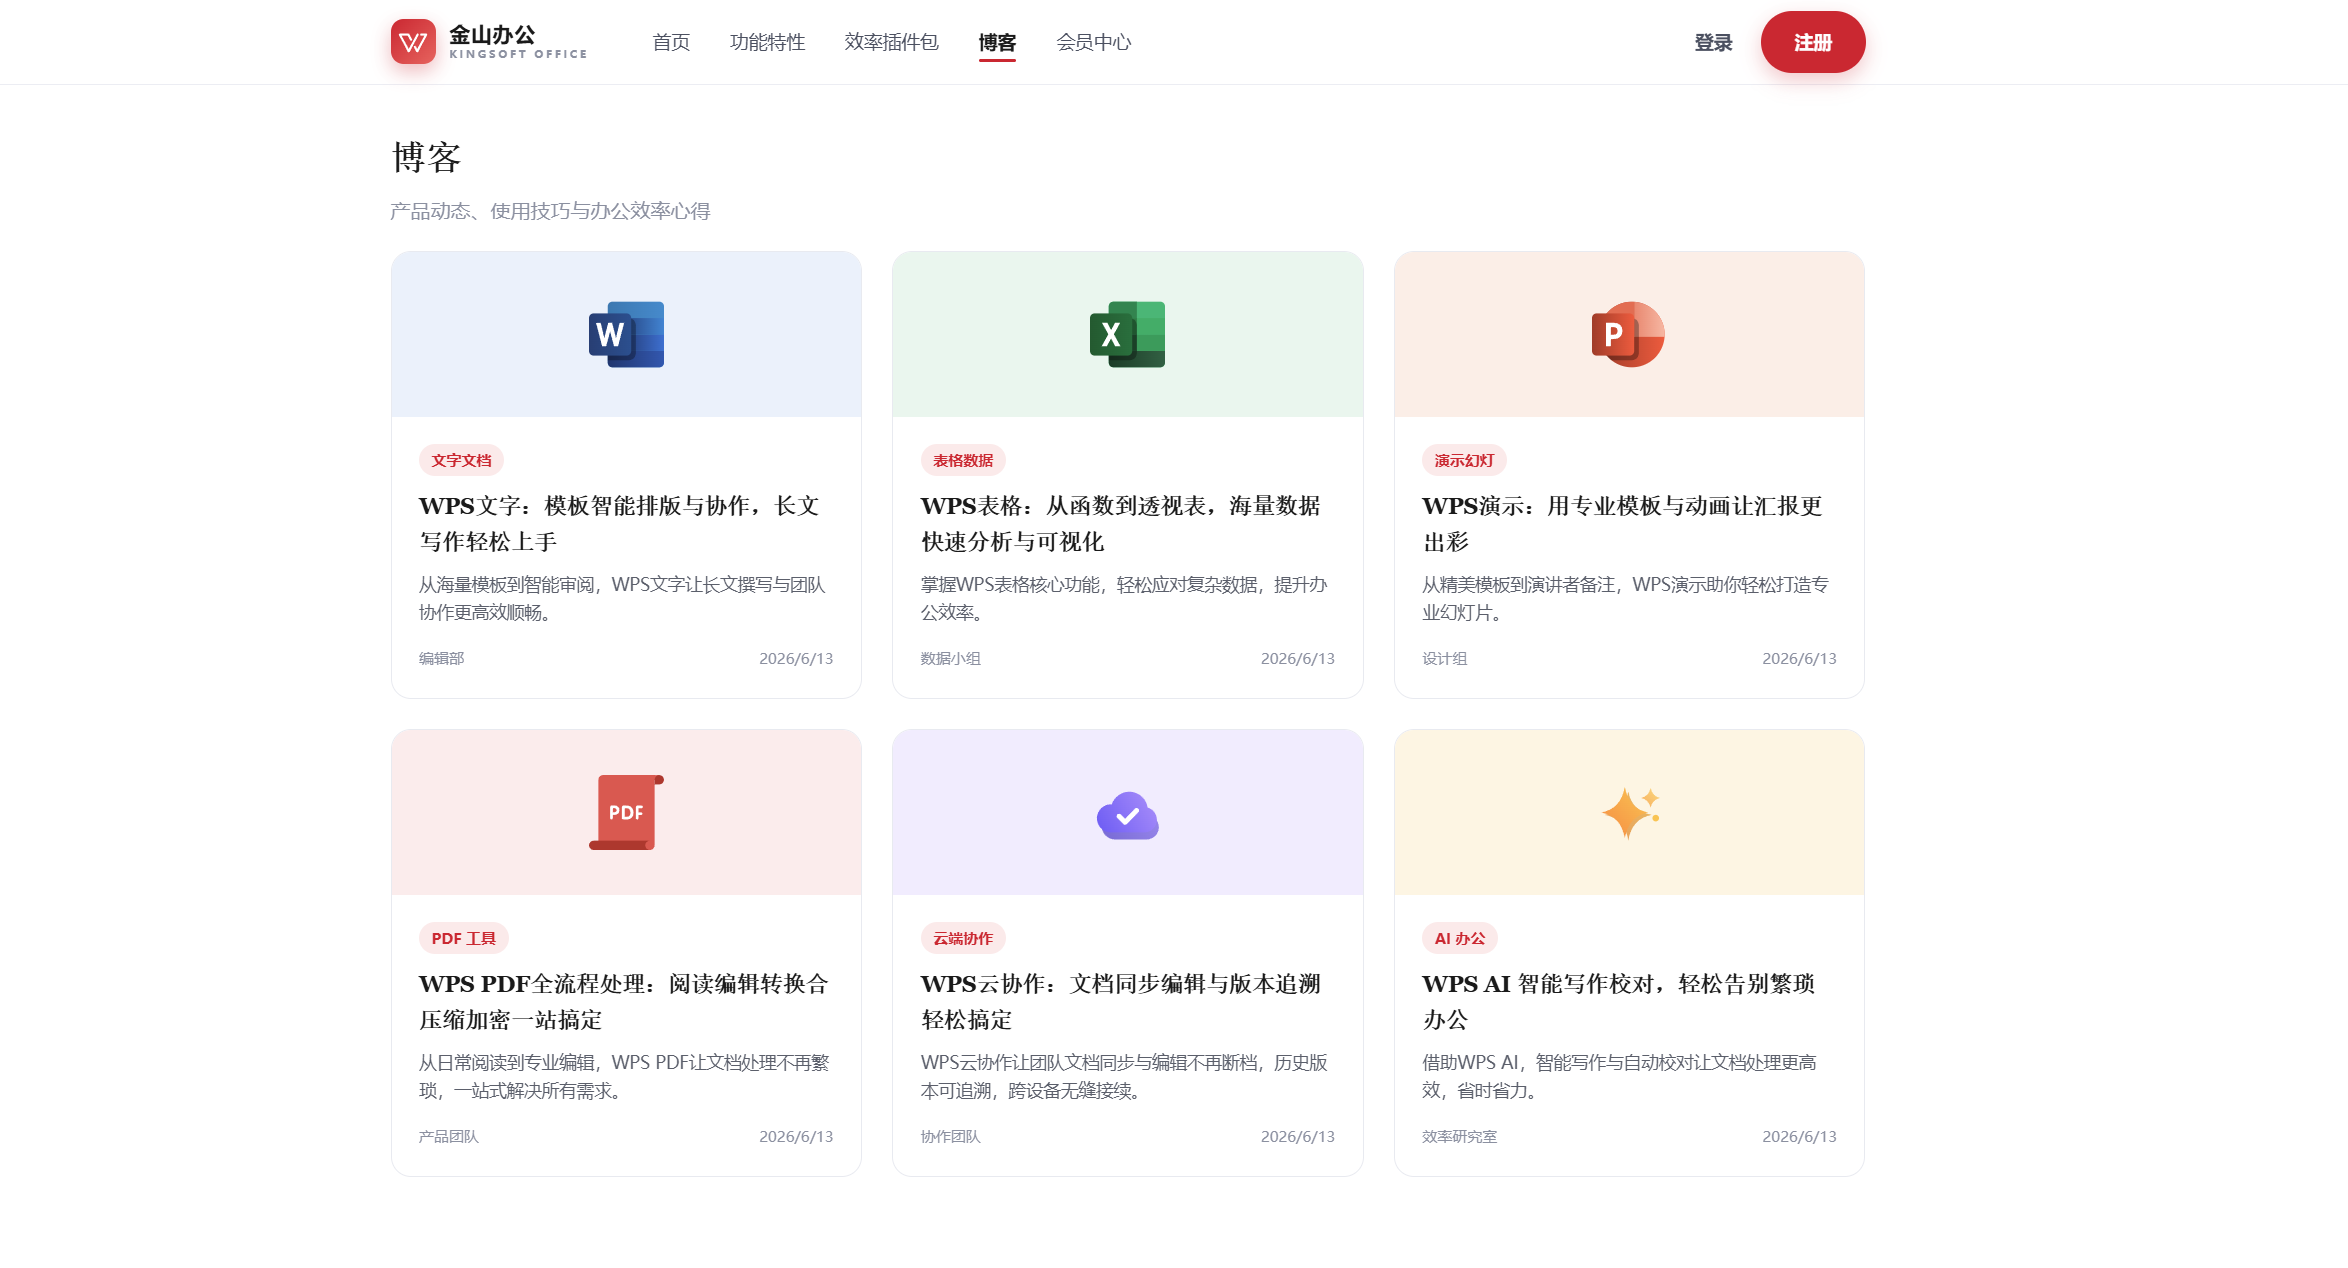
Task: Click the PDF document icon
Action: 626,812
